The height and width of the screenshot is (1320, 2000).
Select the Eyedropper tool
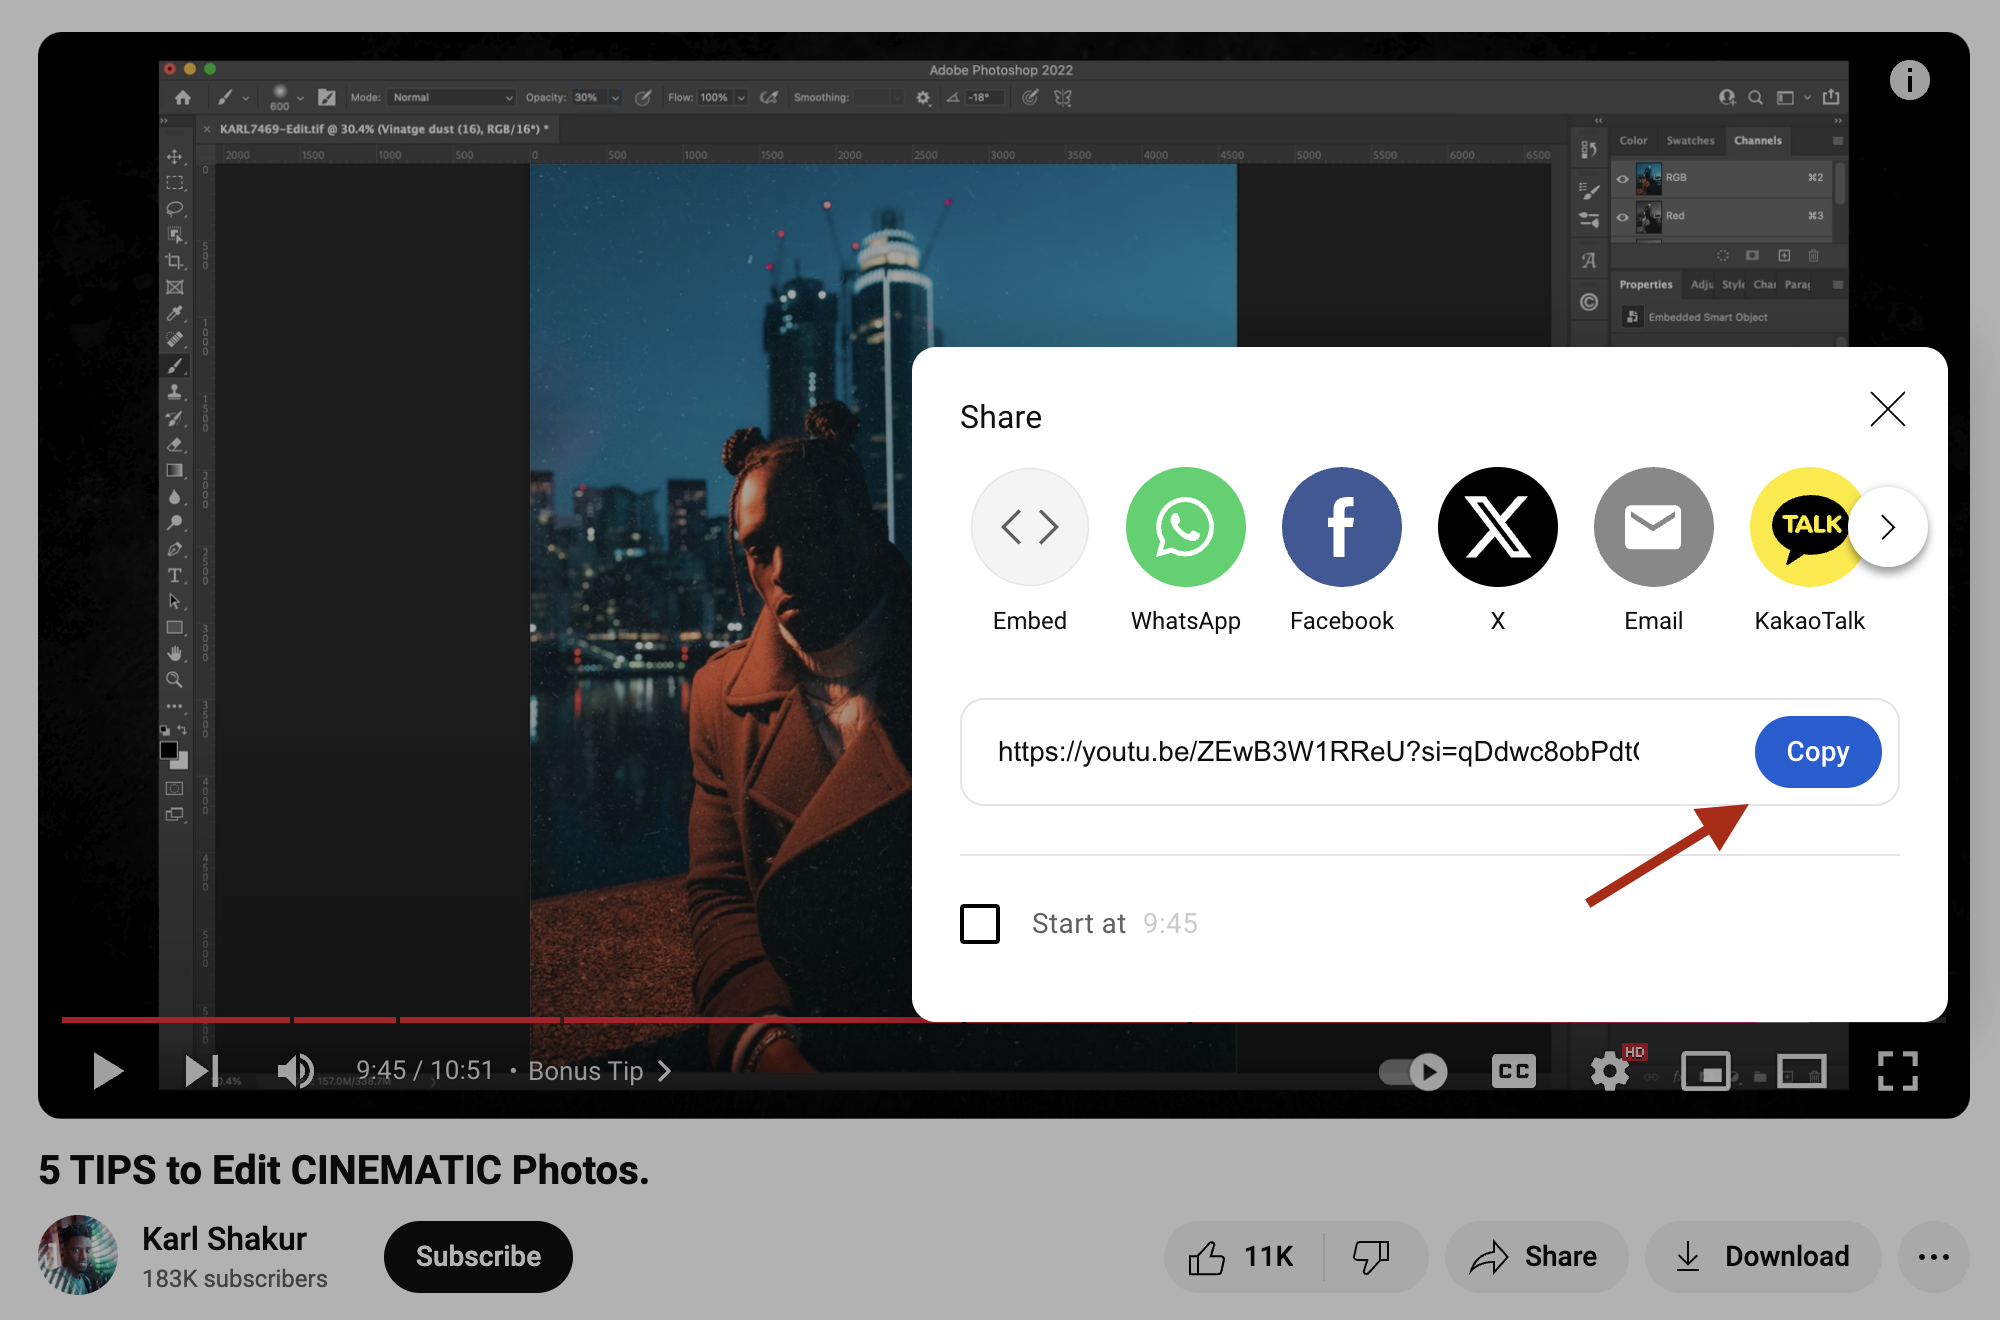click(175, 313)
